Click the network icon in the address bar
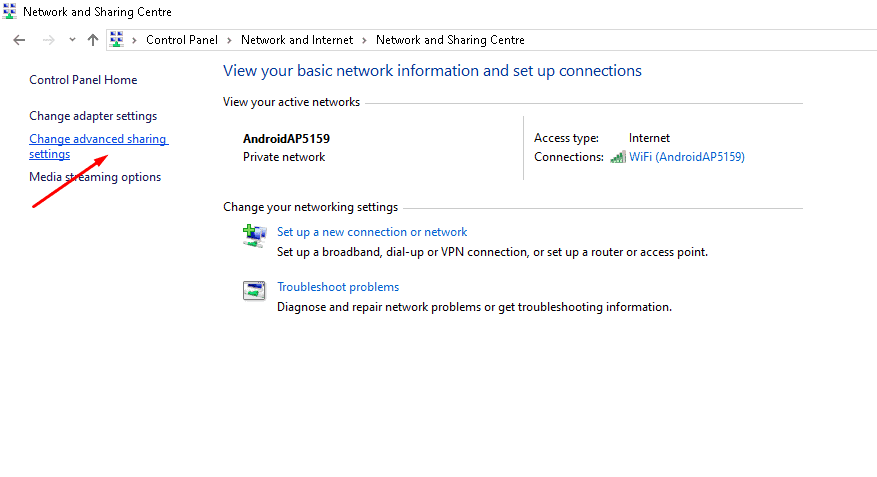 tap(116, 40)
